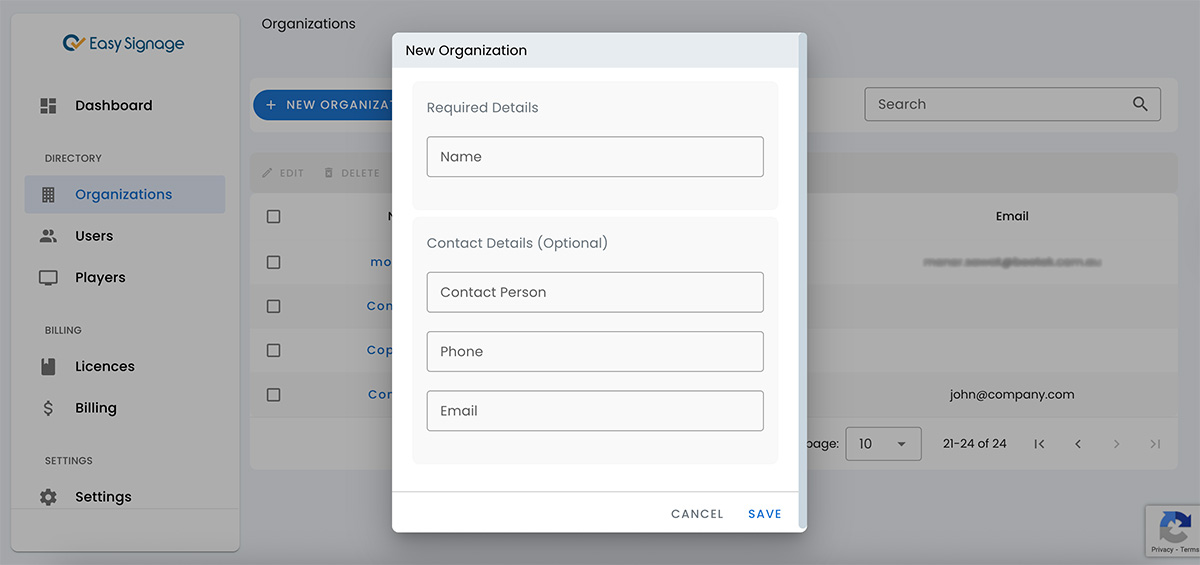Go to the first page
Image resolution: width=1200 pixels, height=565 pixels.
(1039, 444)
